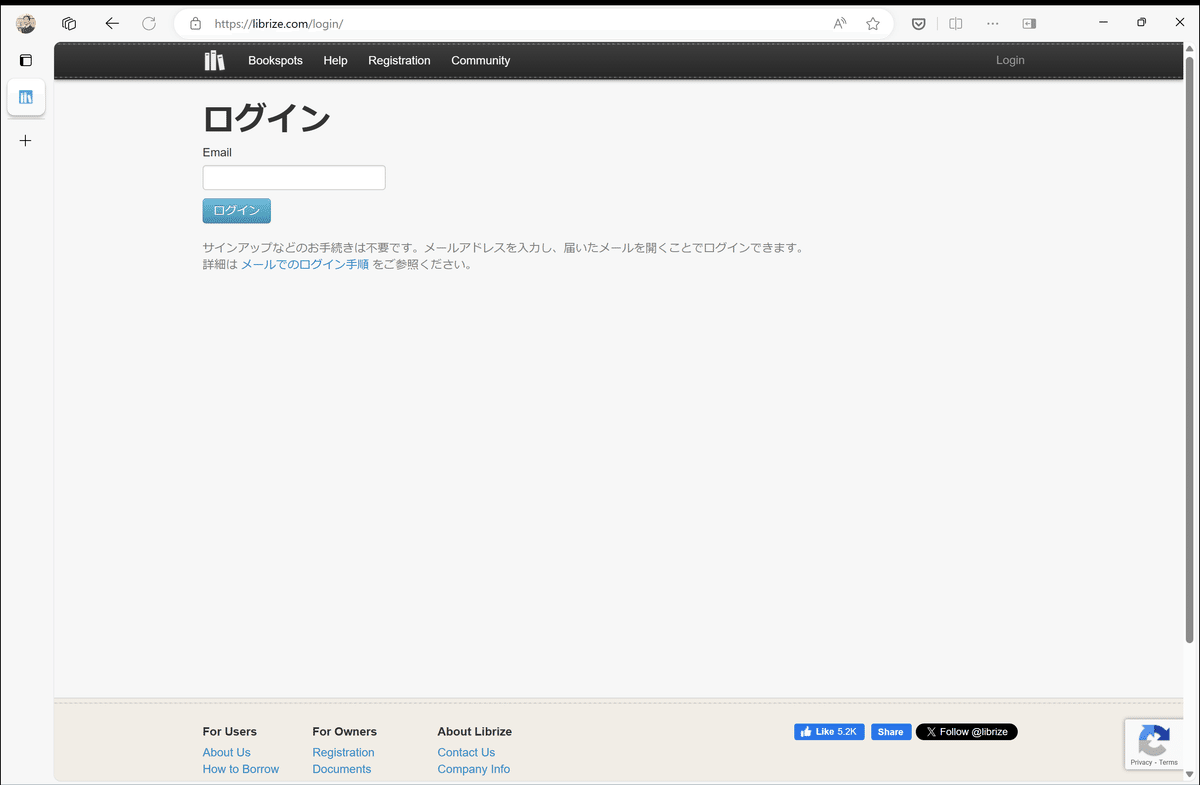Click the X Follow @librize button
Image resolution: width=1200 pixels, height=785 pixels.
pos(967,732)
